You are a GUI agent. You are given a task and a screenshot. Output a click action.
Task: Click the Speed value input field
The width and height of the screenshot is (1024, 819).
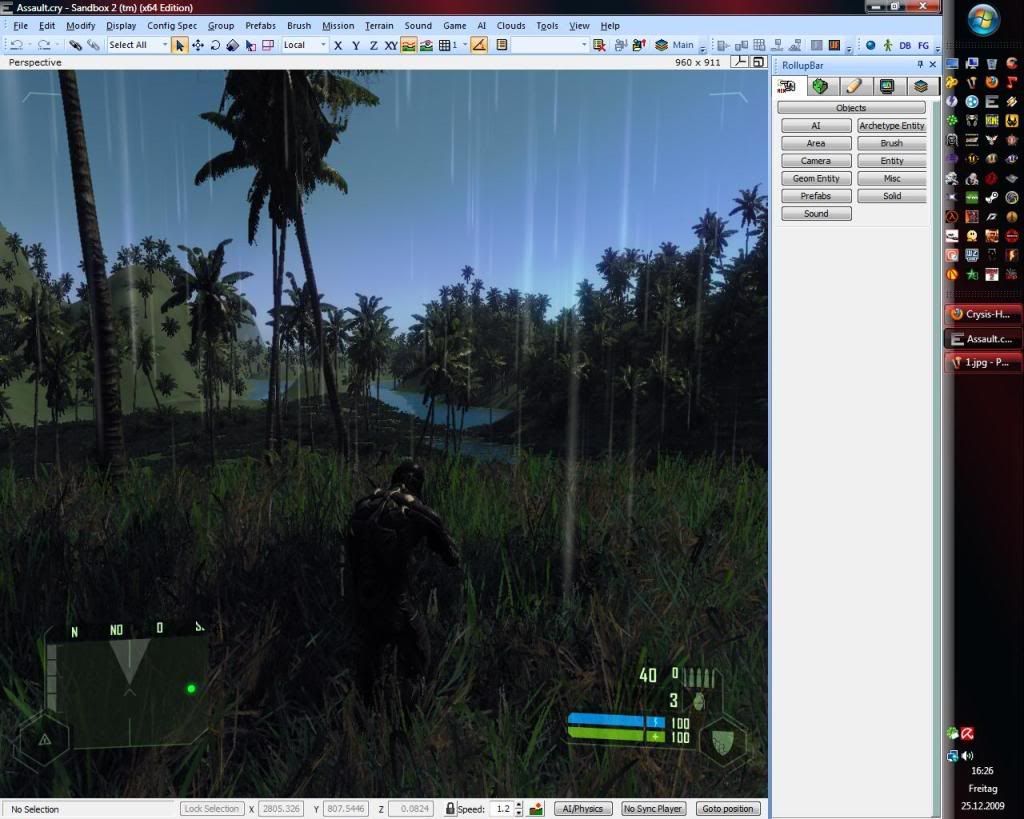(504, 808)
